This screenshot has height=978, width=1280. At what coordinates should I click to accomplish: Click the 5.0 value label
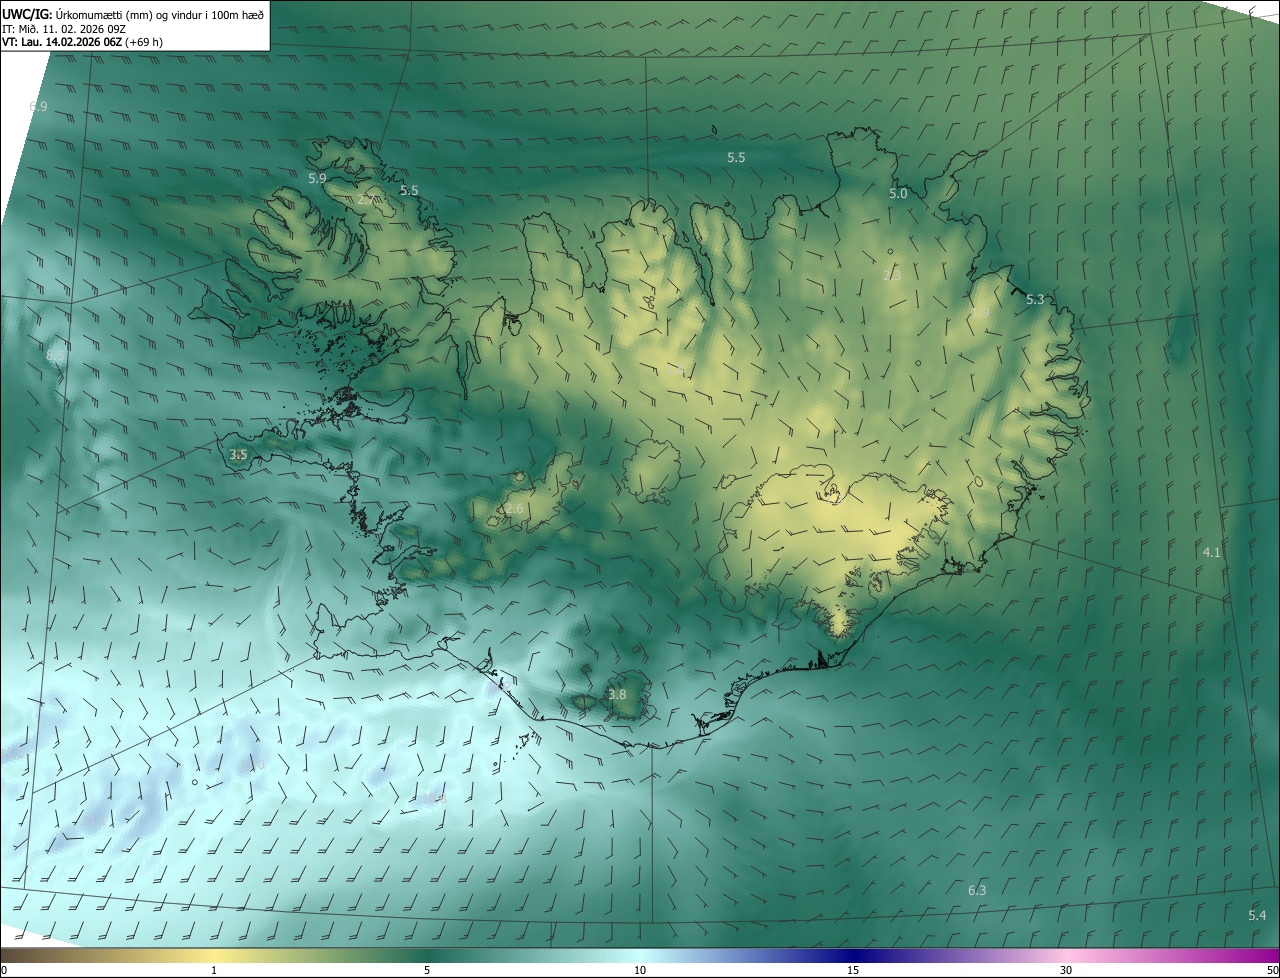[x=898, y=193]
